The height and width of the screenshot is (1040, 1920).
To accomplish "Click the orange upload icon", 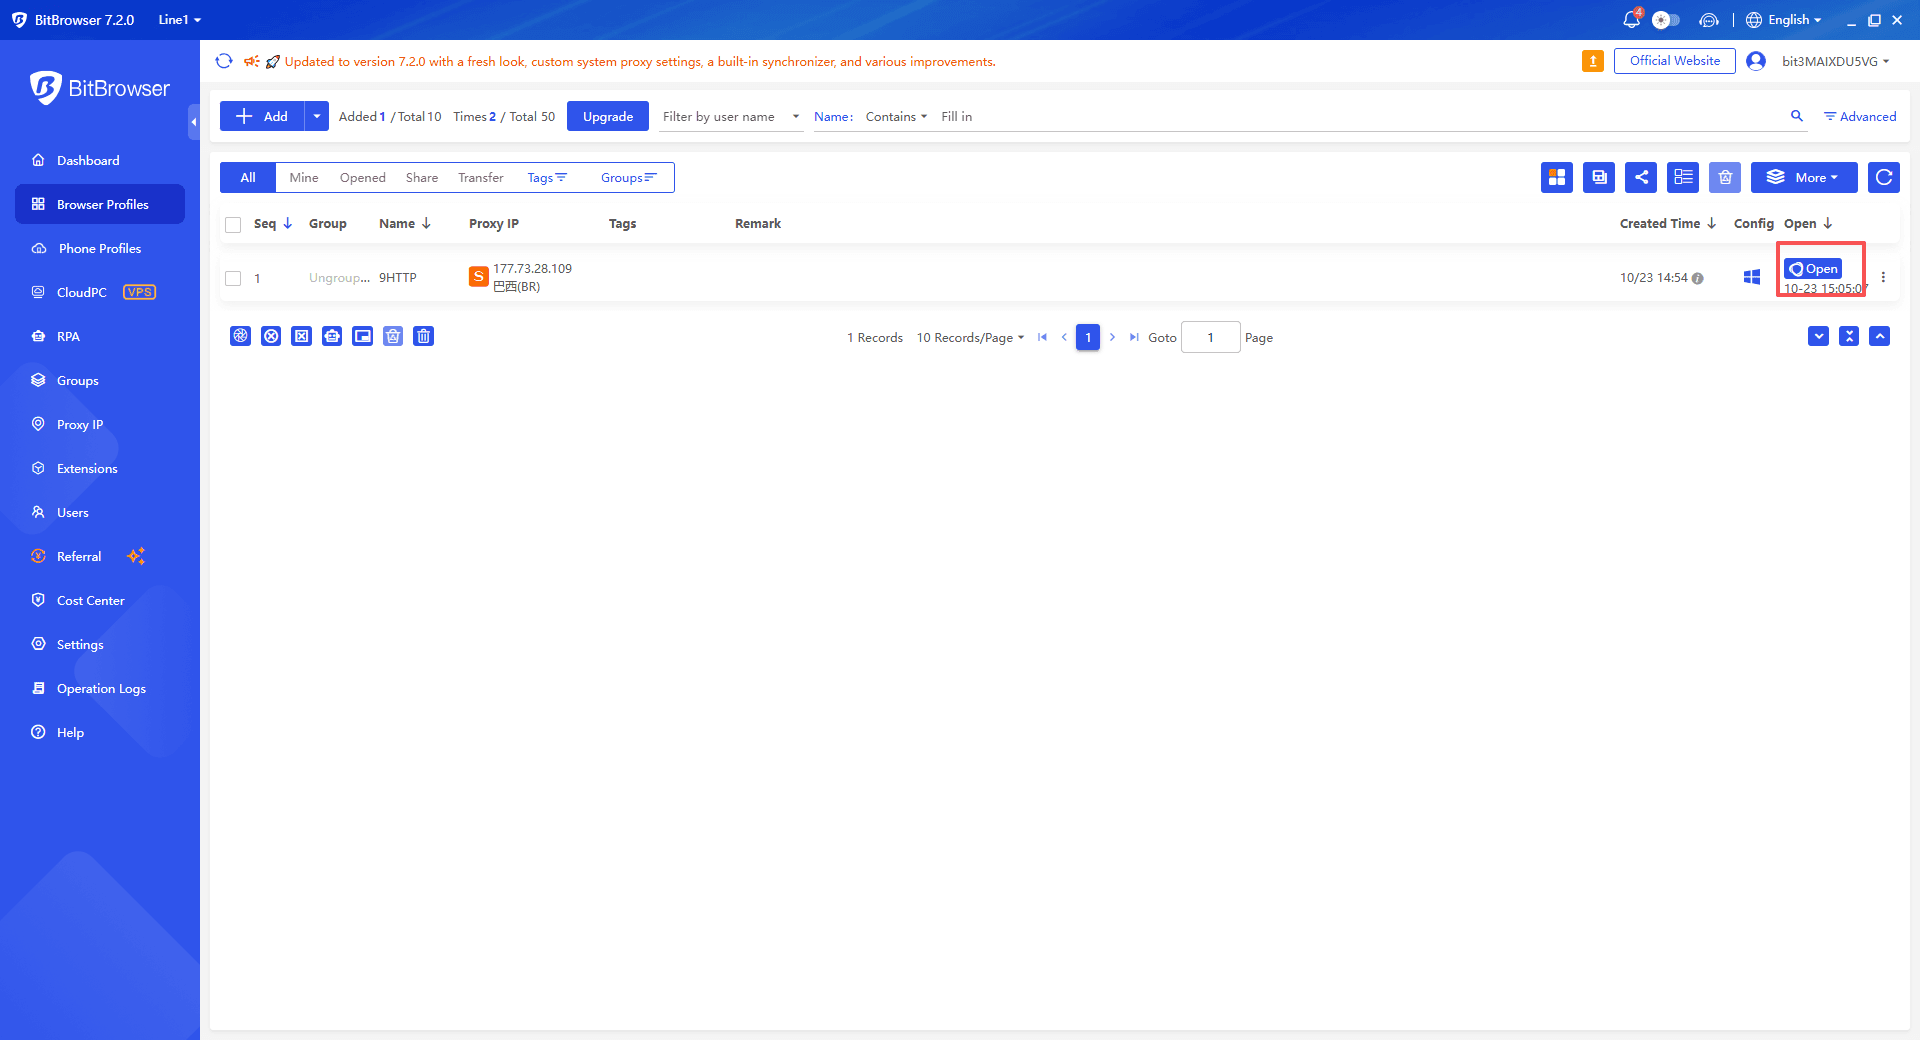I will (1593, 61).
